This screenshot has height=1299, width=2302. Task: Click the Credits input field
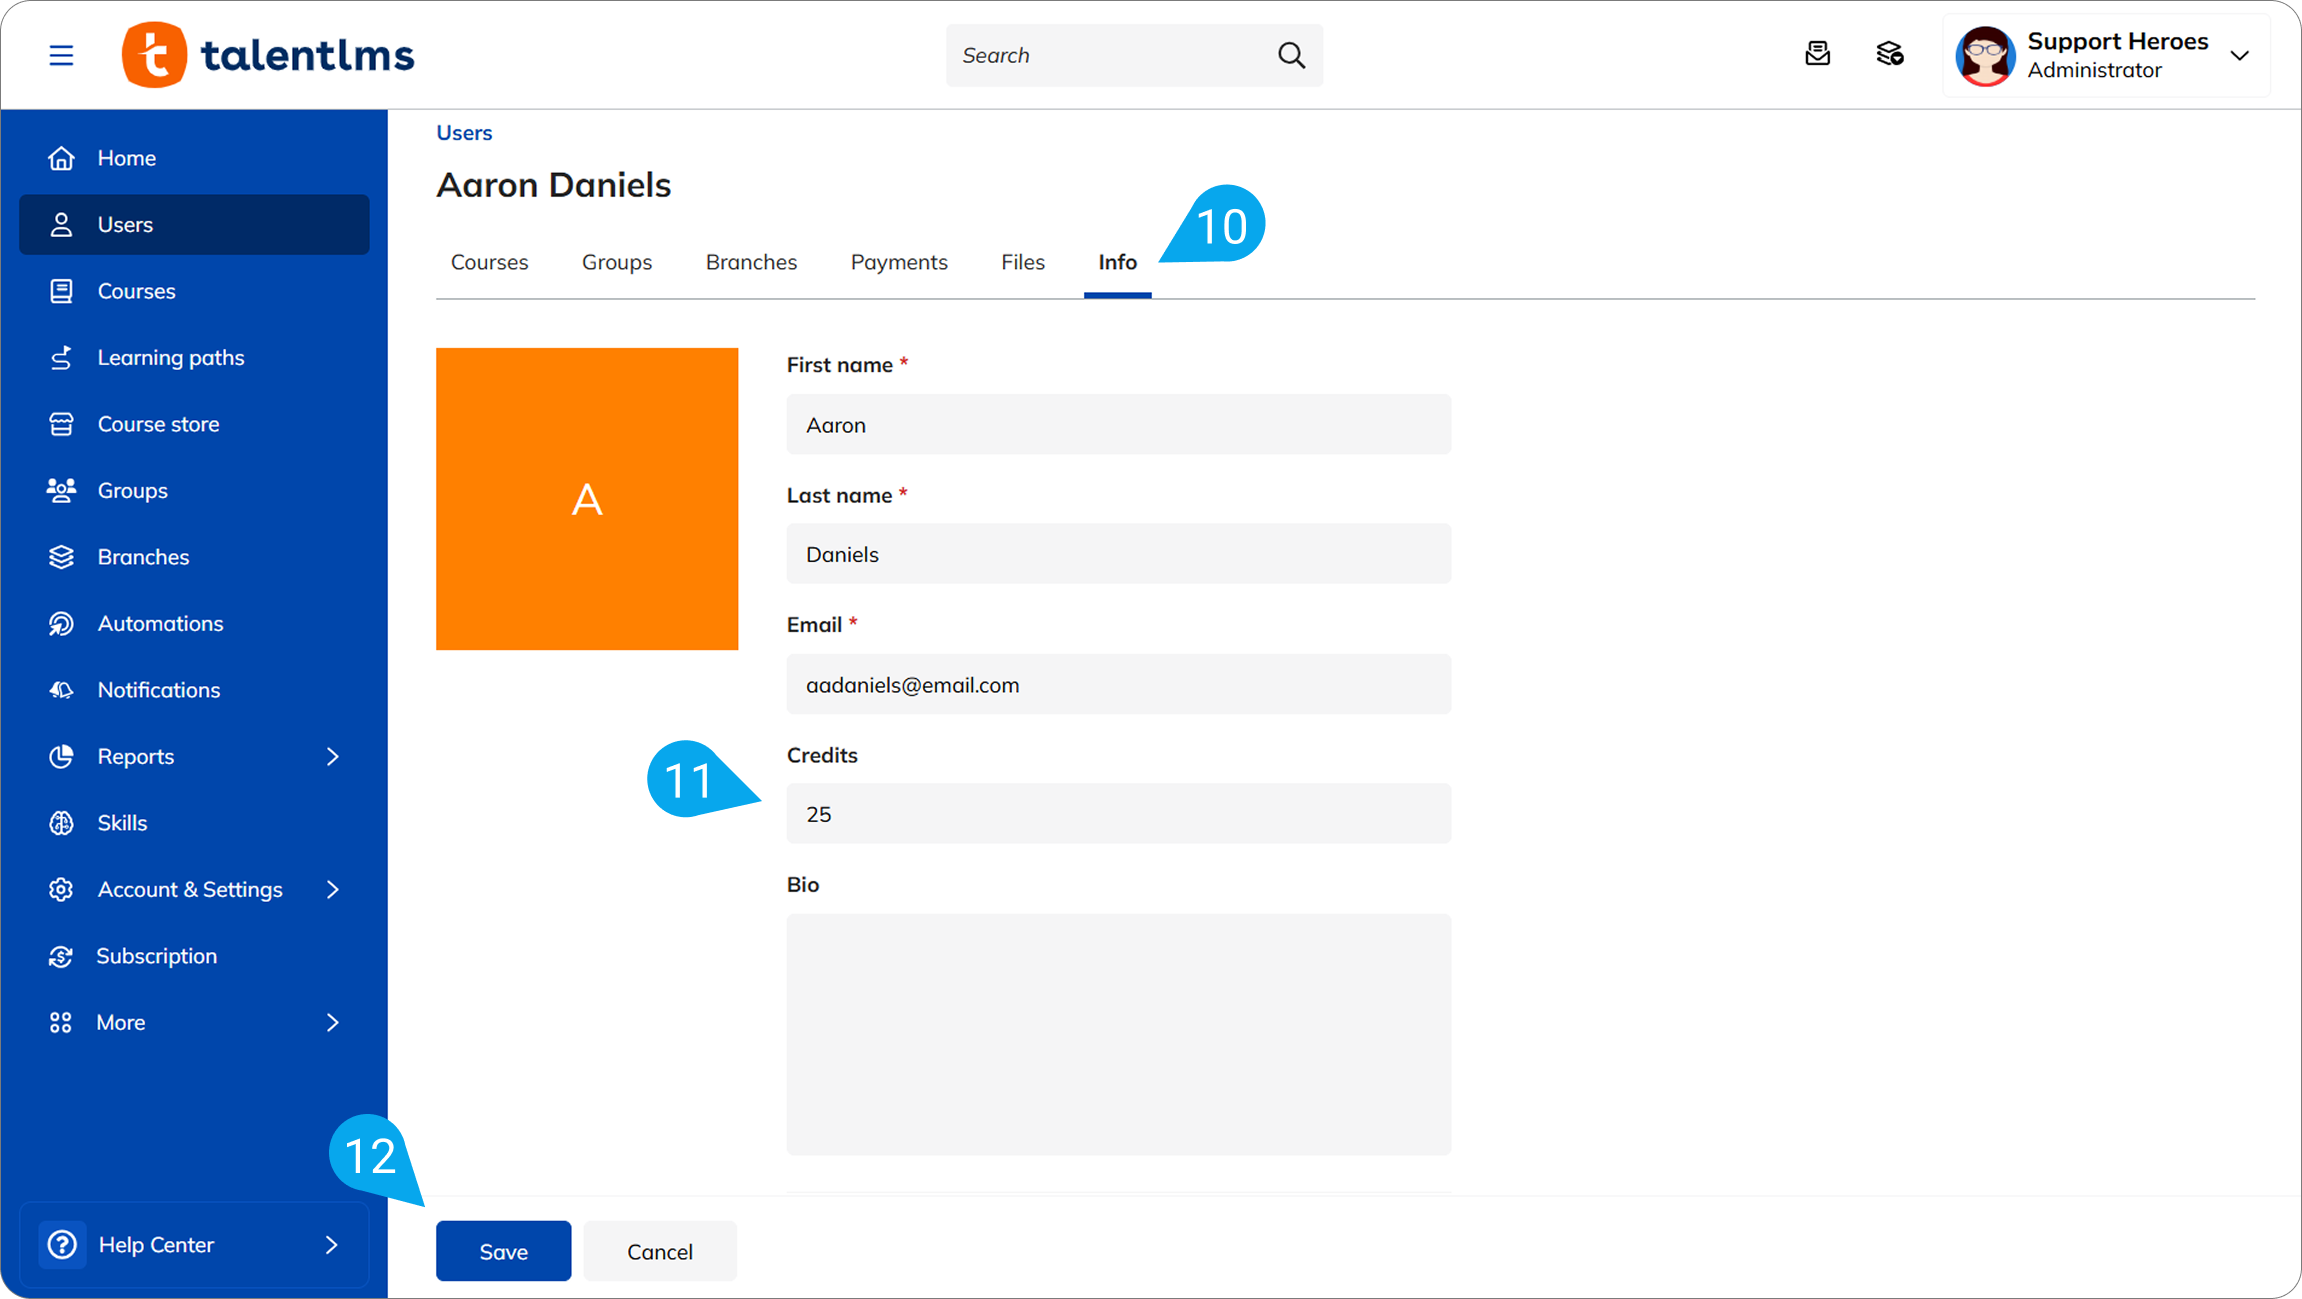pyautogui.click(x=1118, y=814)
